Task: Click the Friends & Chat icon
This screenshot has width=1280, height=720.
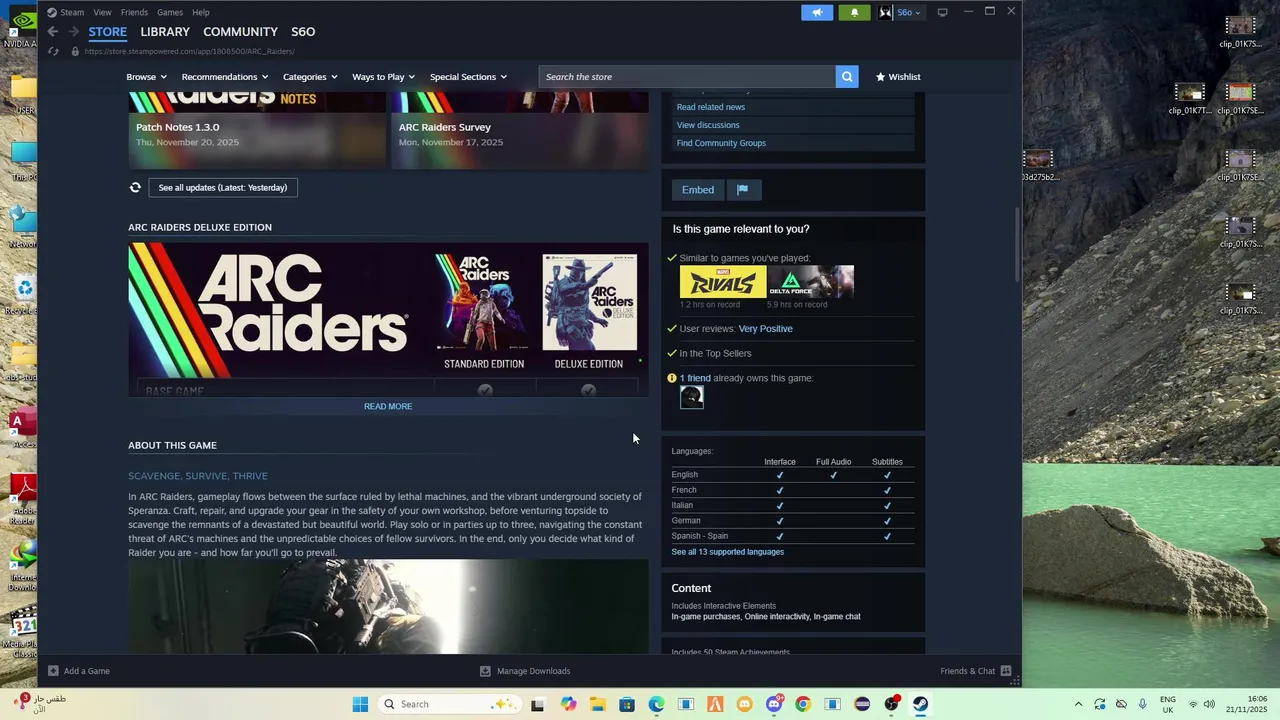Action: pyautogui.click(x=1006, y=671)
